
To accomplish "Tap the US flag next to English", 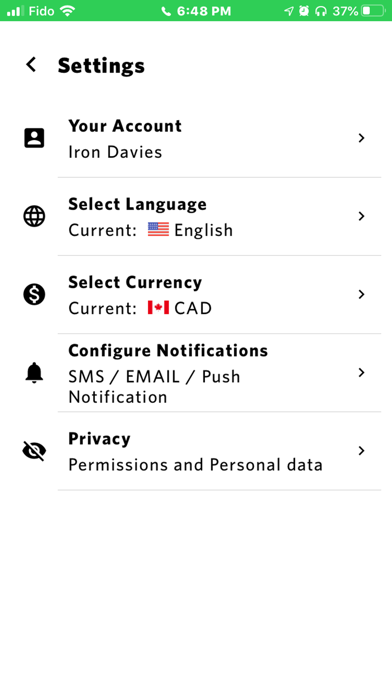I will [158, 230].
